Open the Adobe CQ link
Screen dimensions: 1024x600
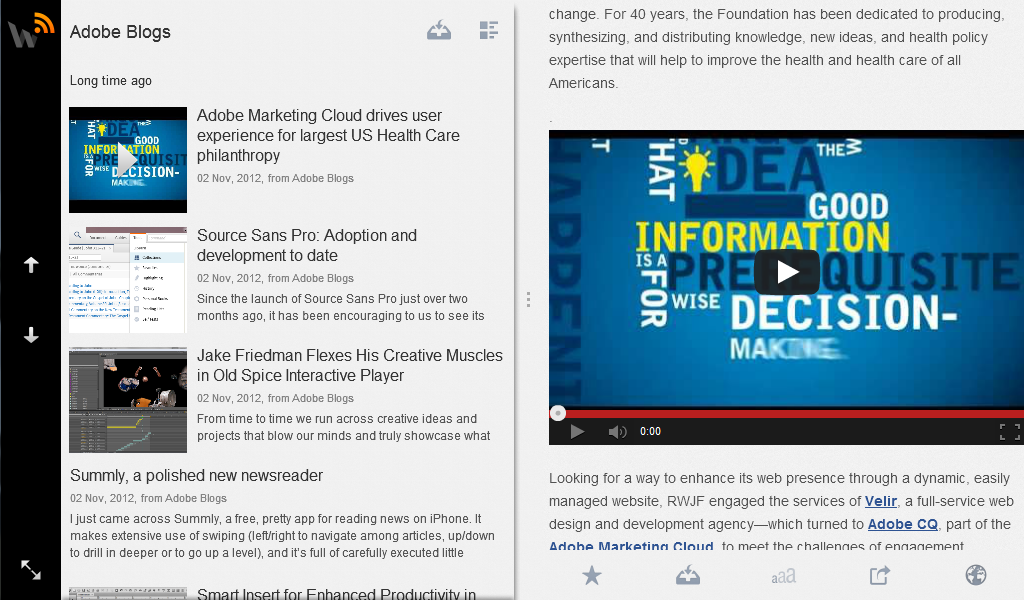pyautogui.click(x=902, y=524)
